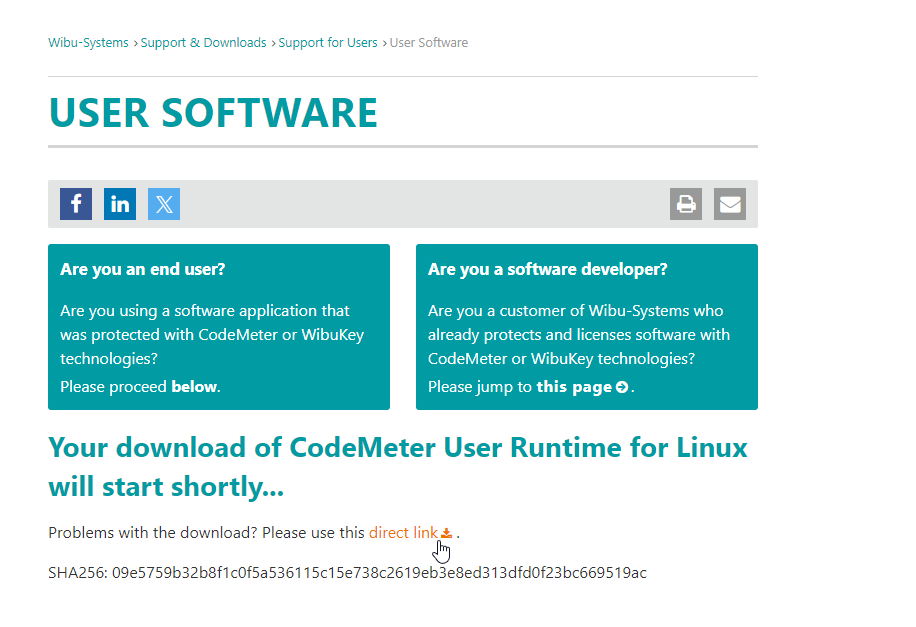Go to Support & Downloads breadcrumb

point(203,43)
